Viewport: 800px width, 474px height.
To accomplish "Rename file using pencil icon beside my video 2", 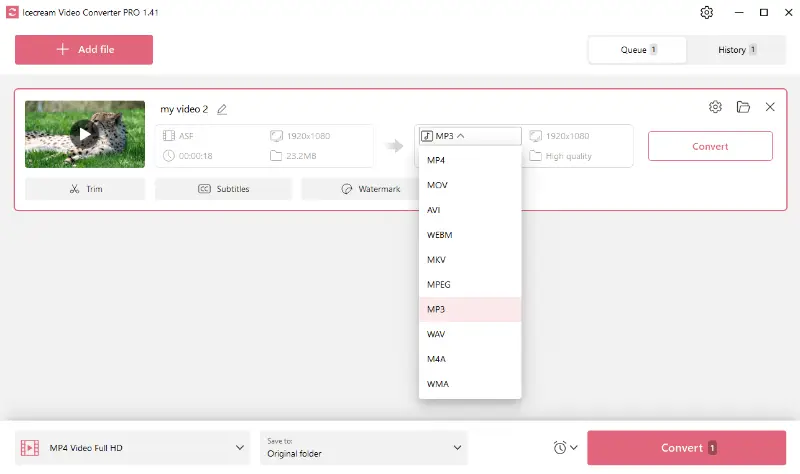I will pos(222,109).
